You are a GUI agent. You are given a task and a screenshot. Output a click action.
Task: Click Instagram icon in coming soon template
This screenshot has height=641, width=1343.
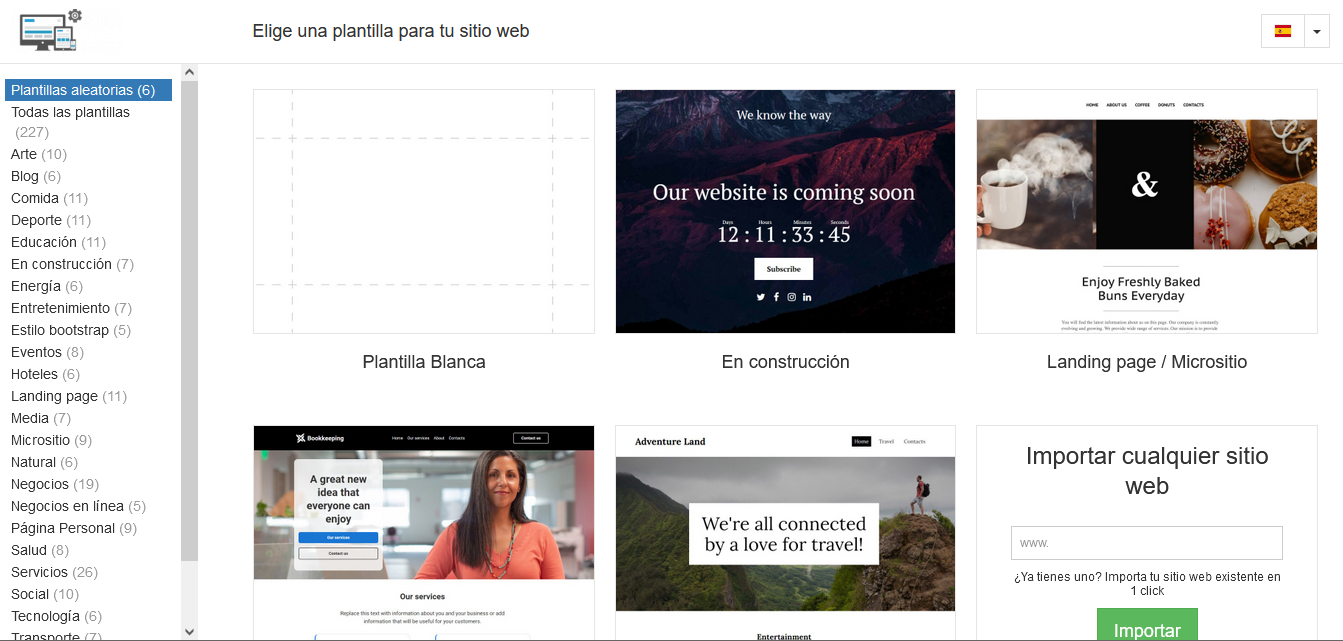pyautogui.click(x=791, y=297)
